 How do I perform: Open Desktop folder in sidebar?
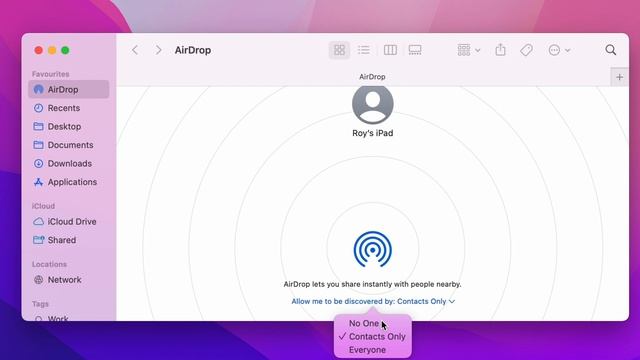(69, 127)
